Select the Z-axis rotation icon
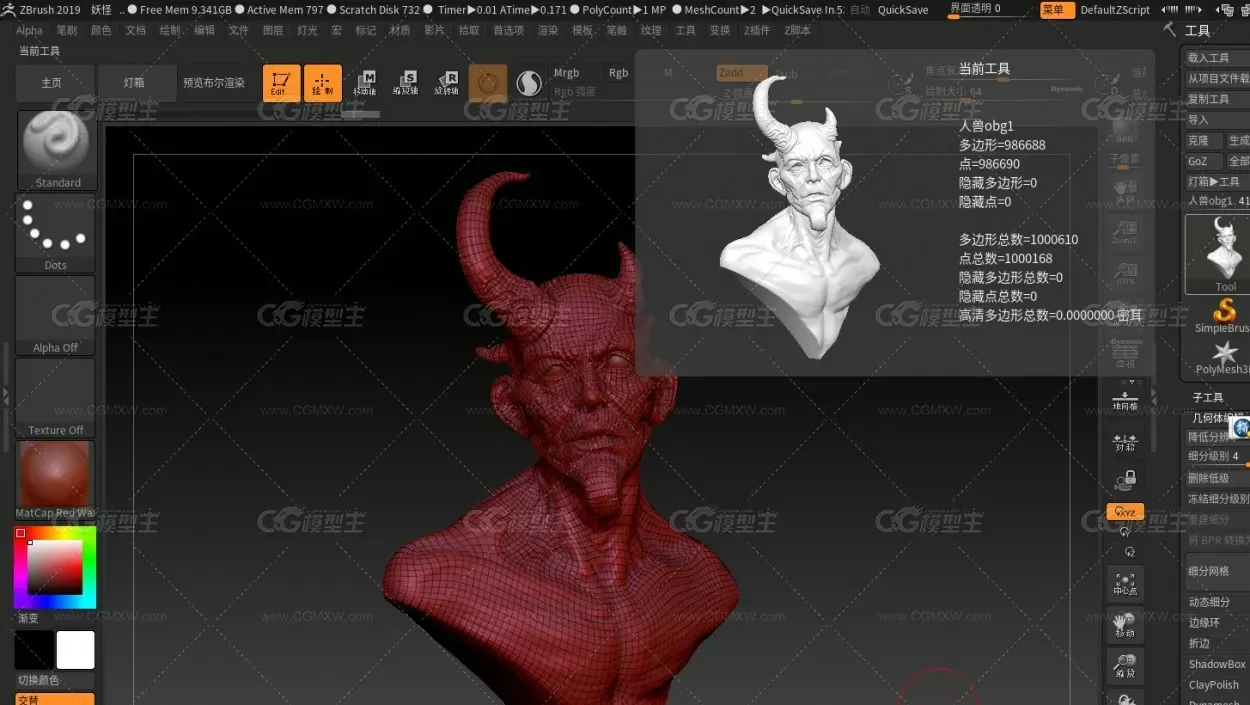 click(x=1128, y=552)
